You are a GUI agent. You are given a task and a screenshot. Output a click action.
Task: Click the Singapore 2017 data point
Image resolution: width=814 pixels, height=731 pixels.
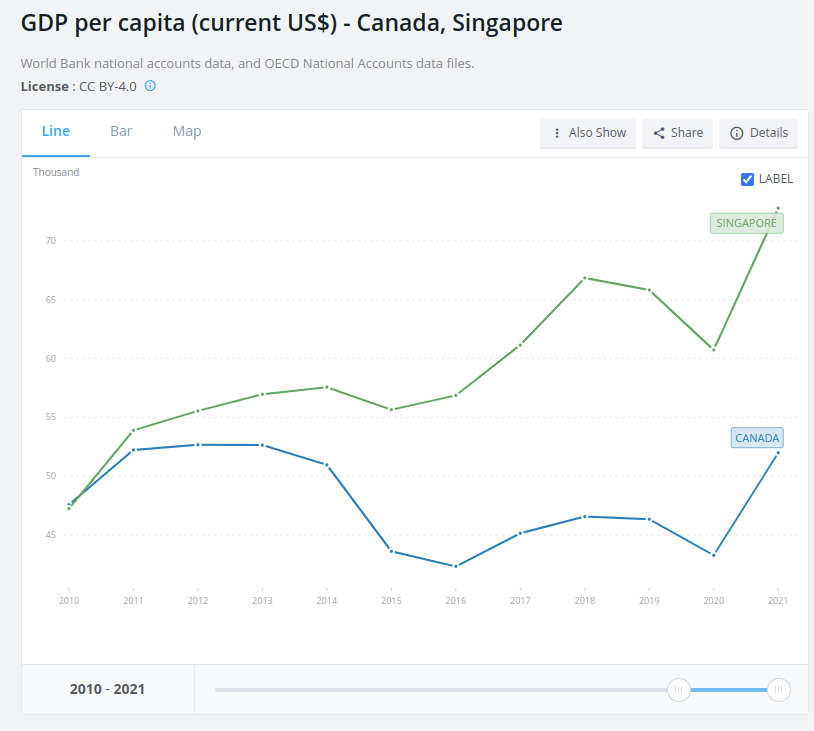[x=520, y=345]
